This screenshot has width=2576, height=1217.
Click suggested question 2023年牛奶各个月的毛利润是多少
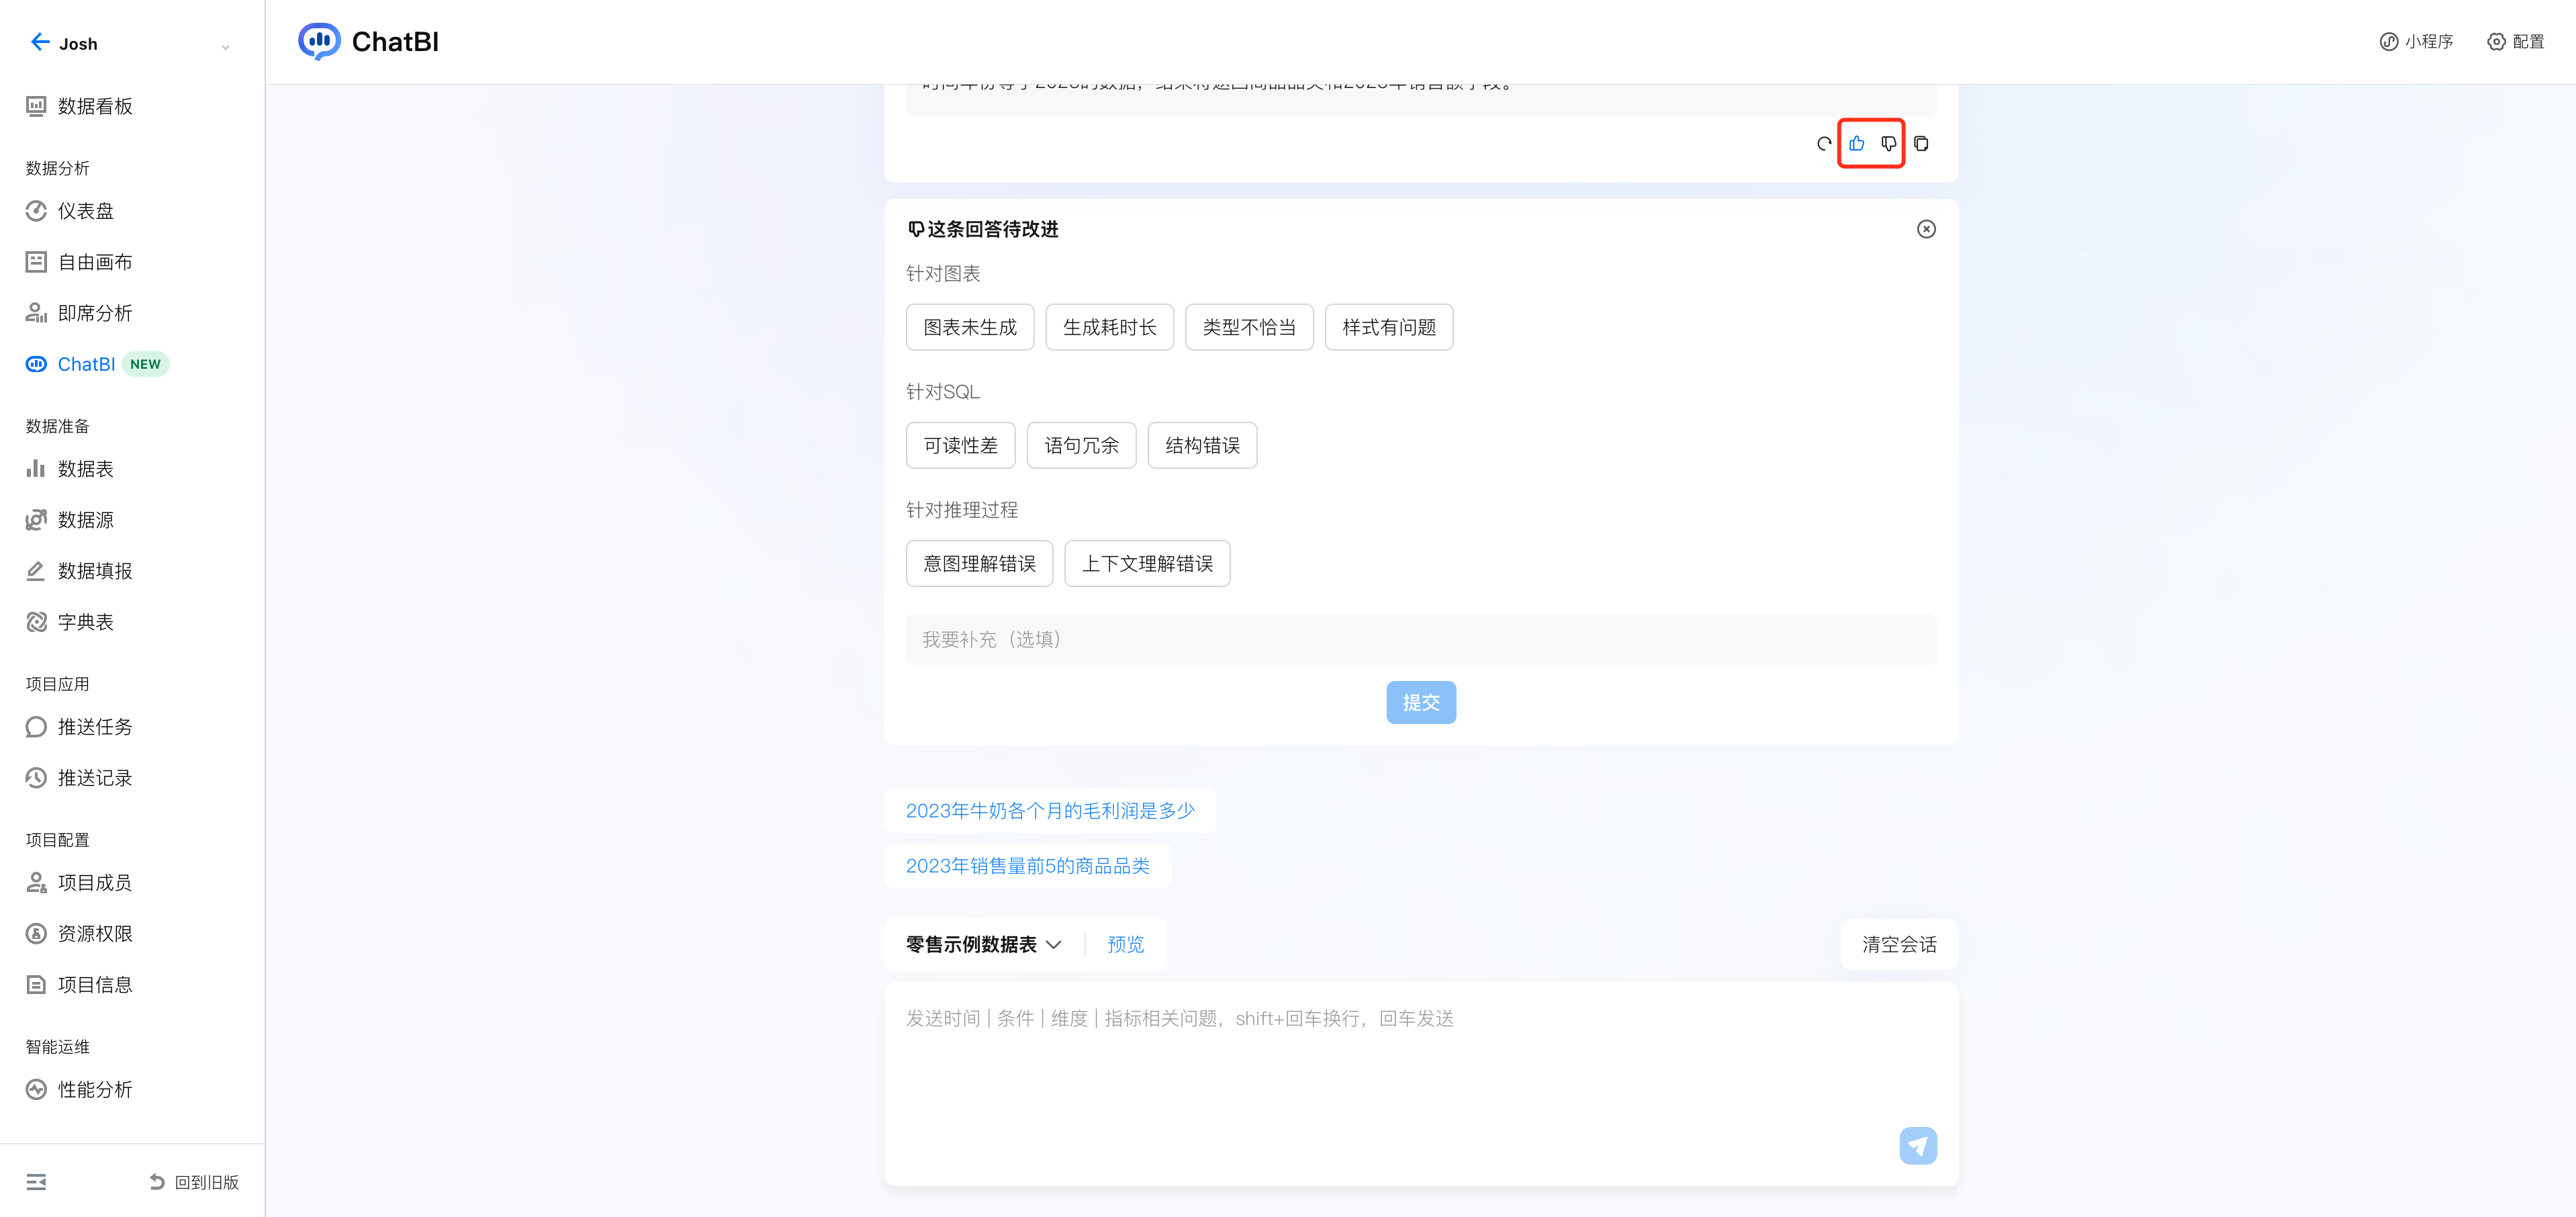pos(1049,810)
